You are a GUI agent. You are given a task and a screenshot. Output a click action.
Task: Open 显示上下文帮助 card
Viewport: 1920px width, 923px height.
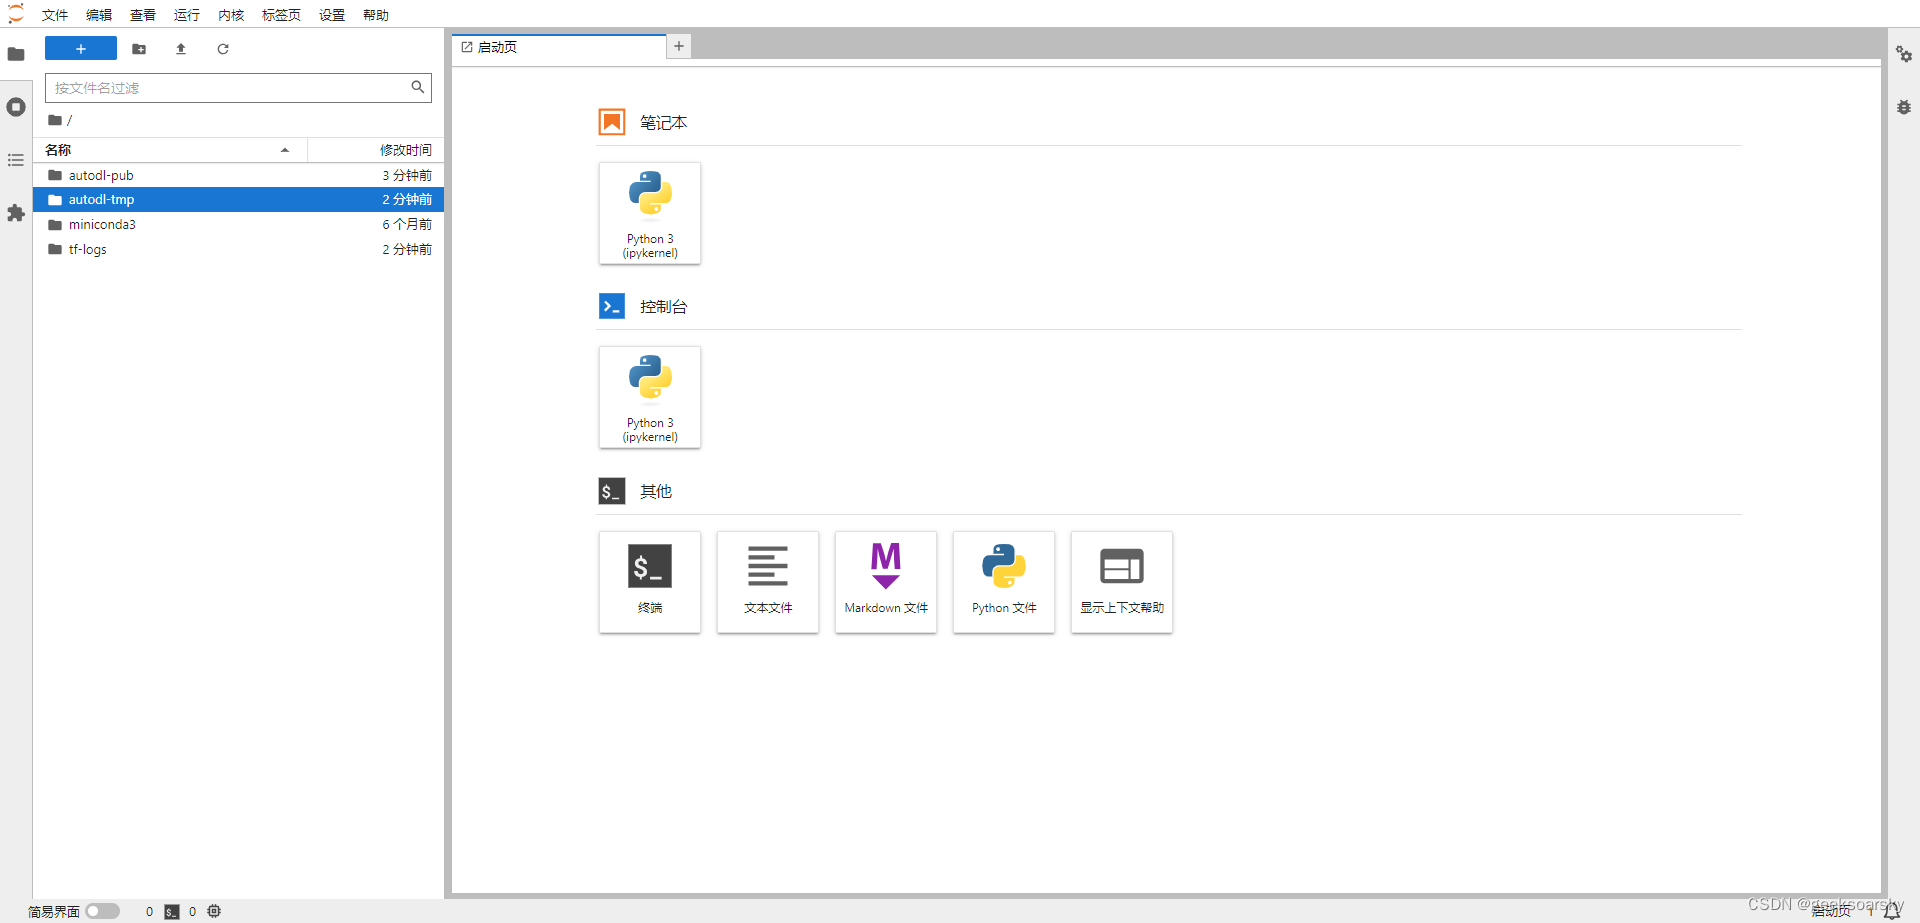pyautogui.click(x=1122, y=582)
